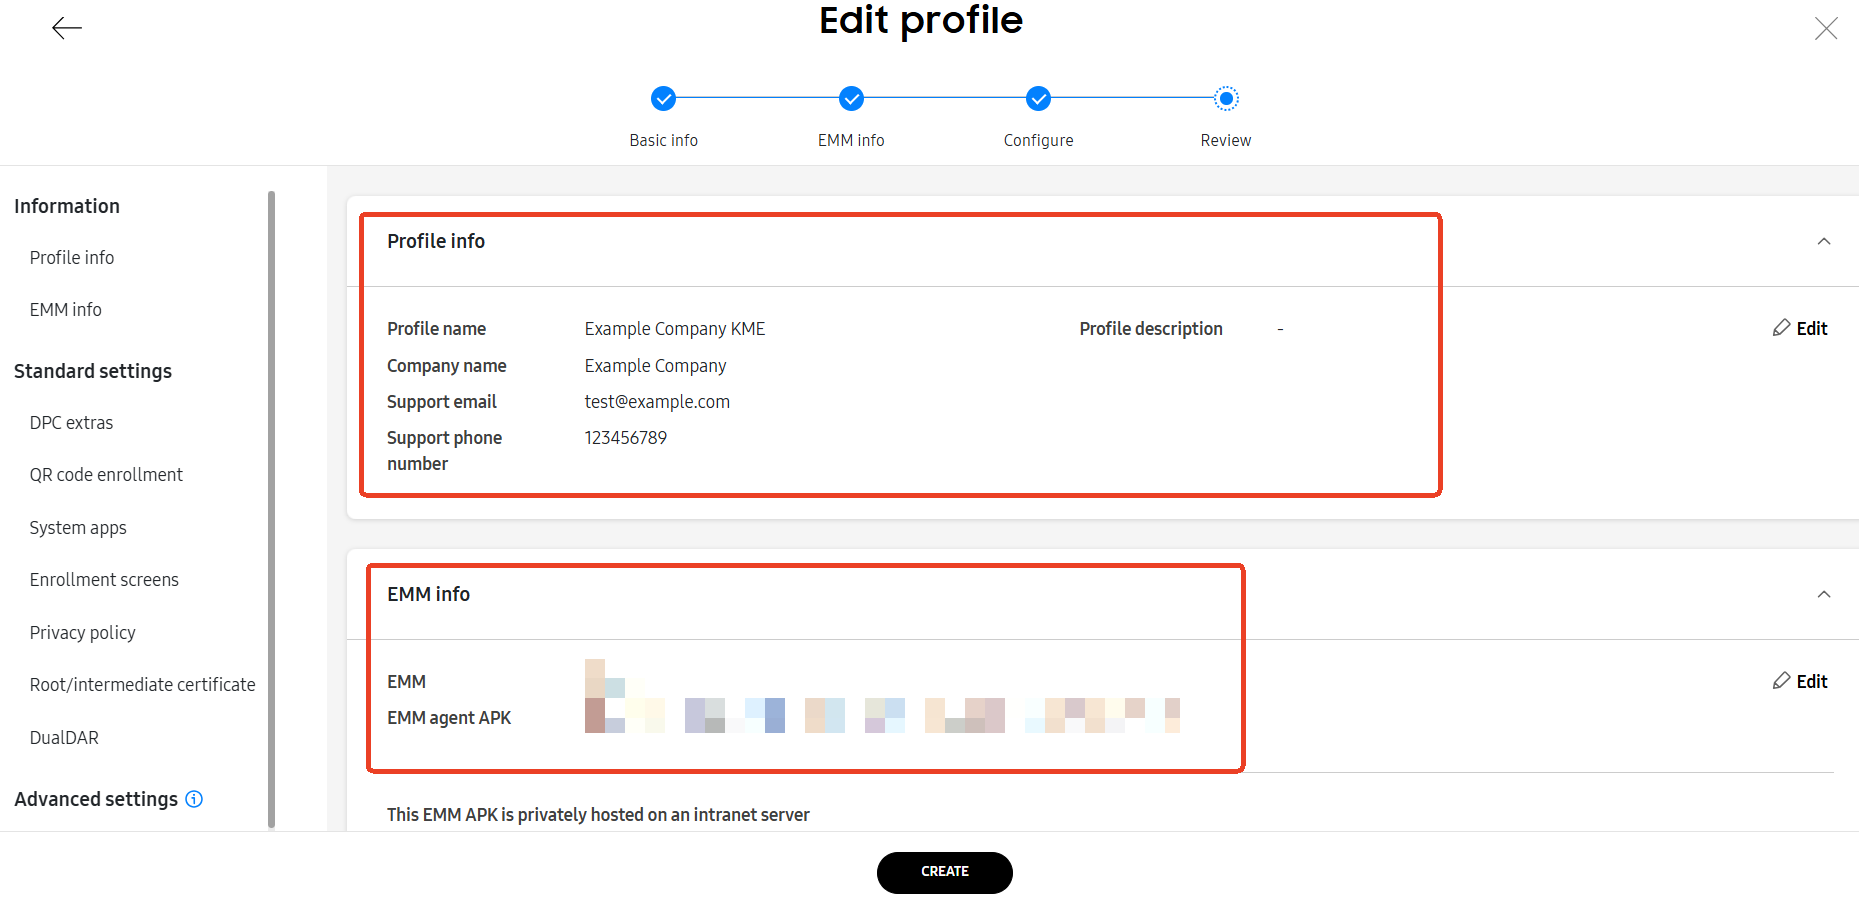Open Enrollment screens settings

104,579
